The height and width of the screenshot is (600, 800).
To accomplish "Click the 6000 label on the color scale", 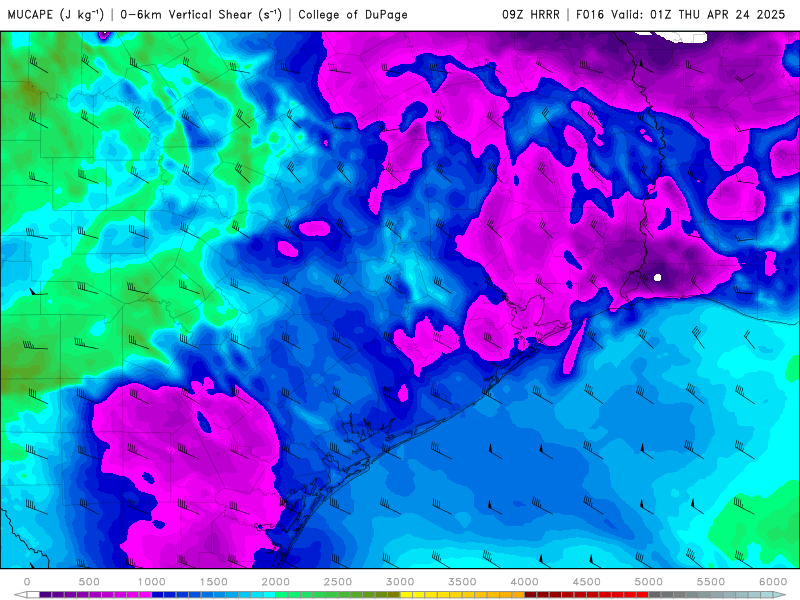I will pos(773,582).
